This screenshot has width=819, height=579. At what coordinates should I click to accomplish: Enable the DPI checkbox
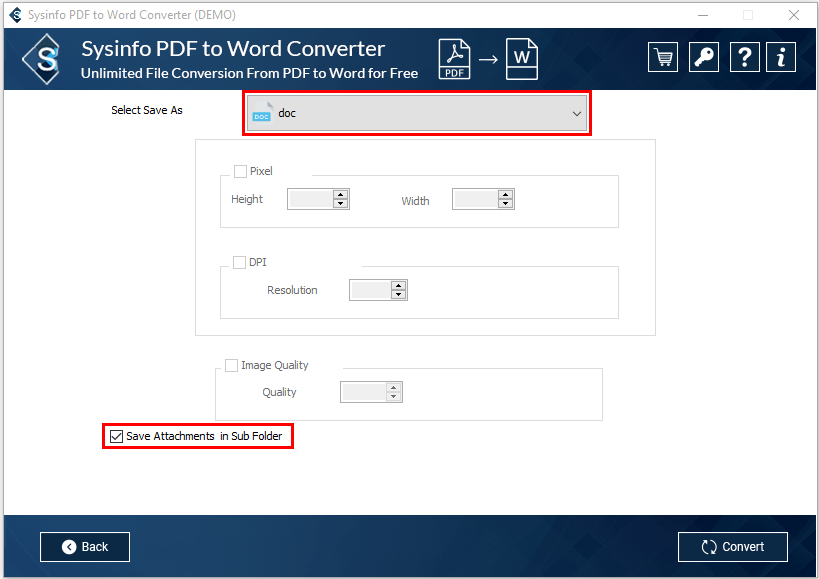click(x=239, y=262)
